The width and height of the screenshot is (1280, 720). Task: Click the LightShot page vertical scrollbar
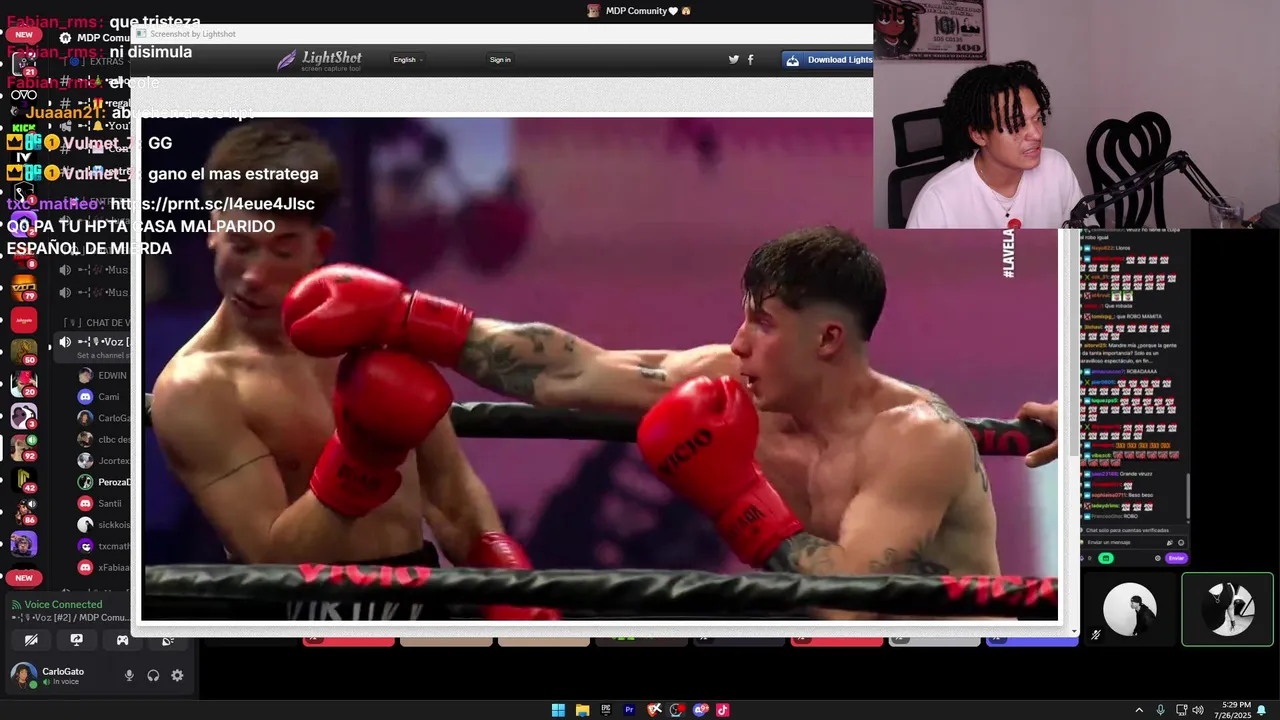click(1074, 340)
